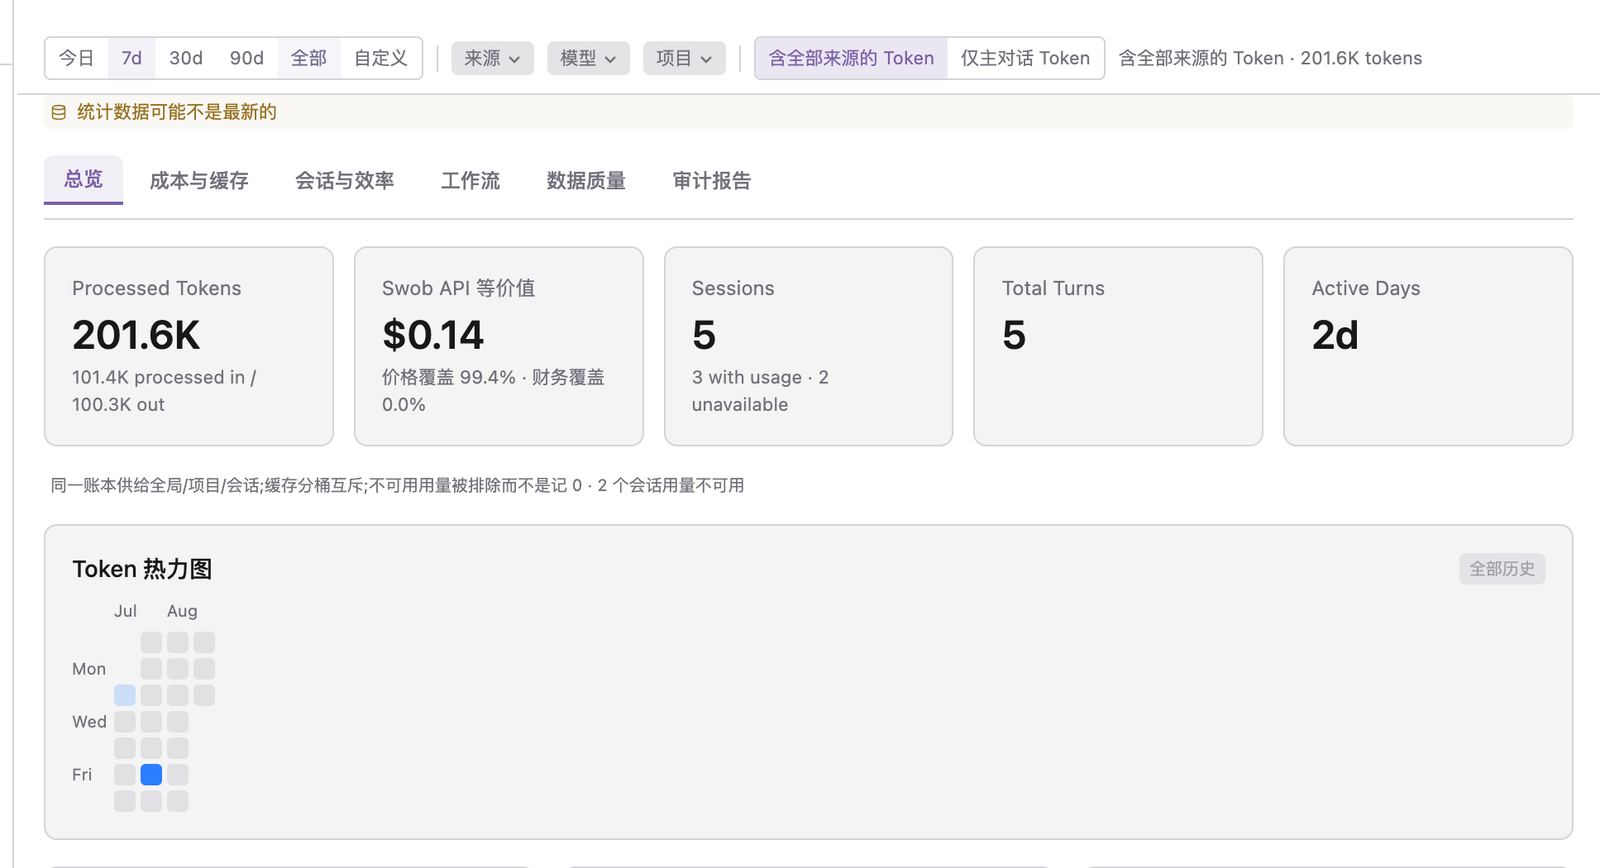Click the Jul month label in heatmap
This screenshot has width=1600, height=868.
(x=125, y=611)
